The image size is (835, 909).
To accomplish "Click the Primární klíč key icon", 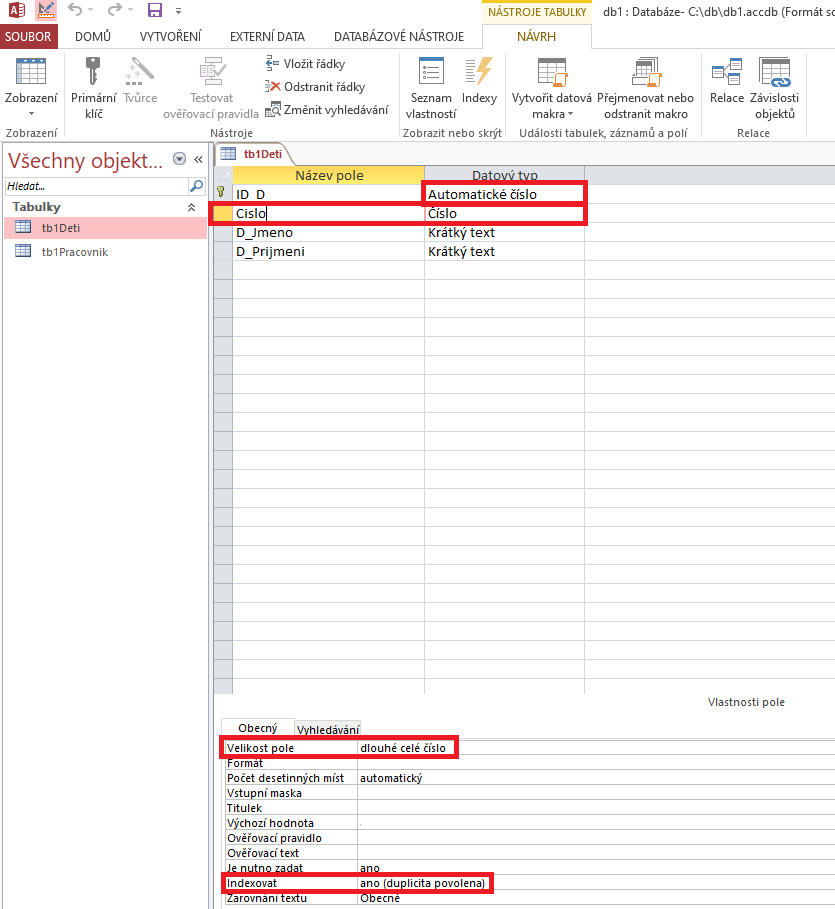I will point(93,73).
